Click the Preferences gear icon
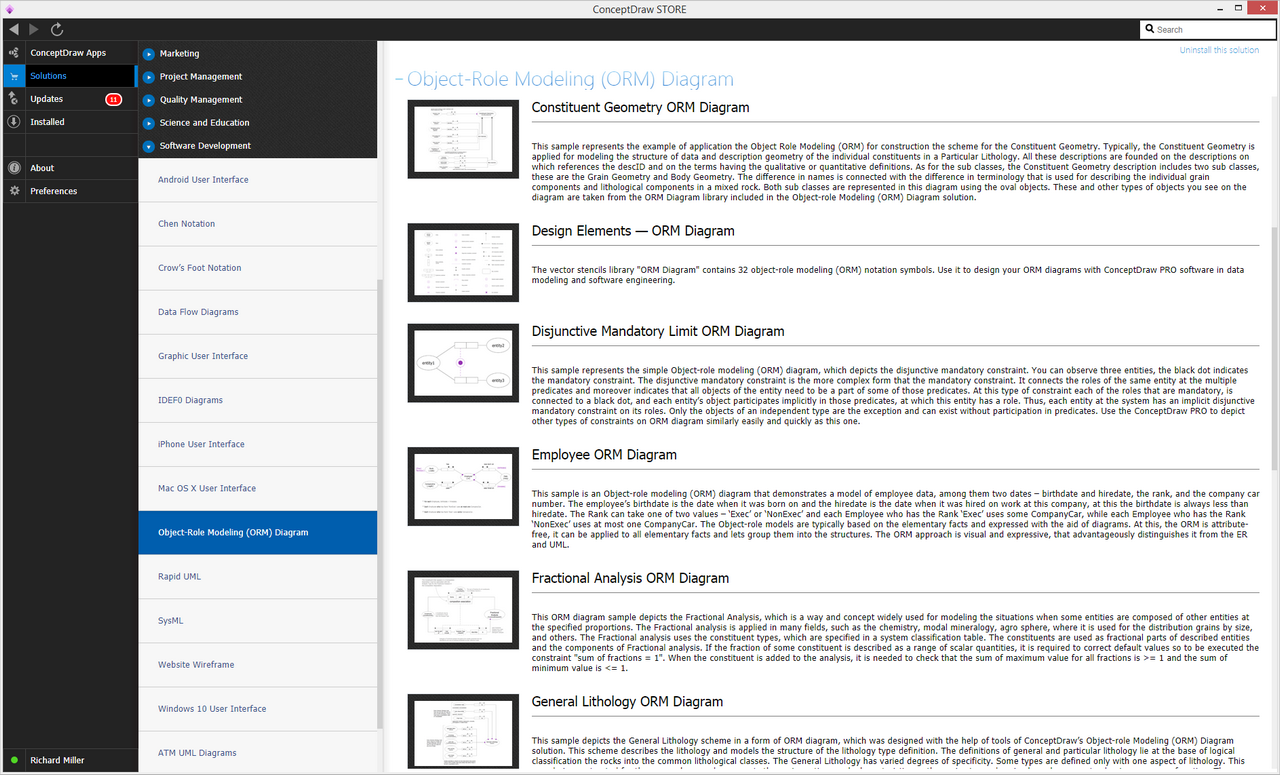 (x=13, y=191)
